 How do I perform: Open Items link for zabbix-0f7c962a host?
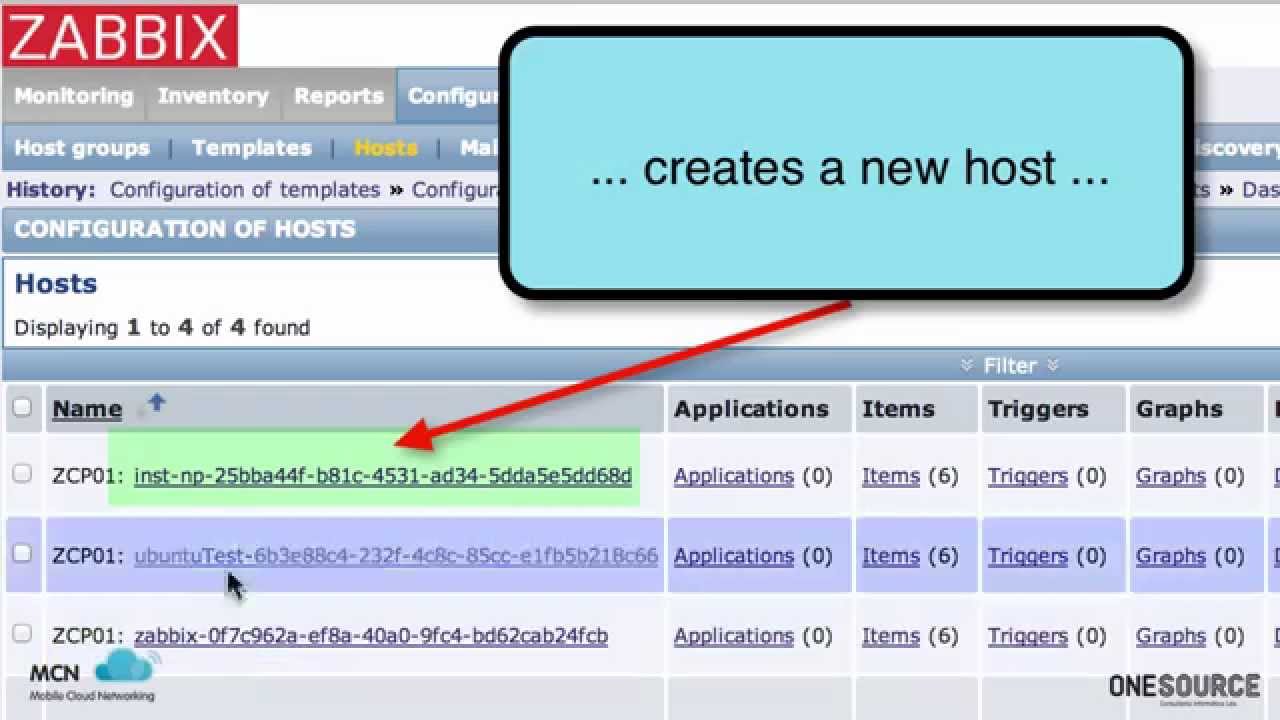[891, 636]
